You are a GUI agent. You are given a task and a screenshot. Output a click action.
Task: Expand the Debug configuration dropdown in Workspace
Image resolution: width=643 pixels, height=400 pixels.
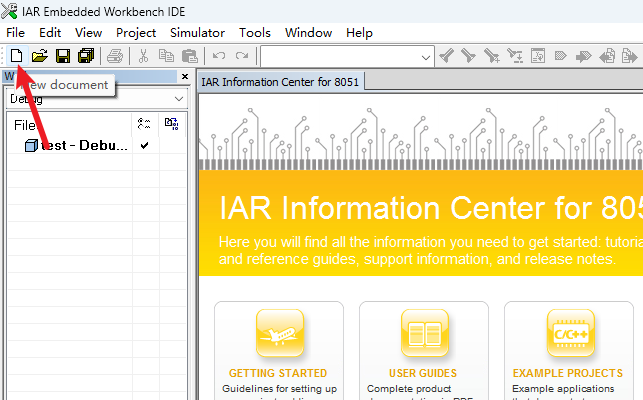(x=178, y=99)
